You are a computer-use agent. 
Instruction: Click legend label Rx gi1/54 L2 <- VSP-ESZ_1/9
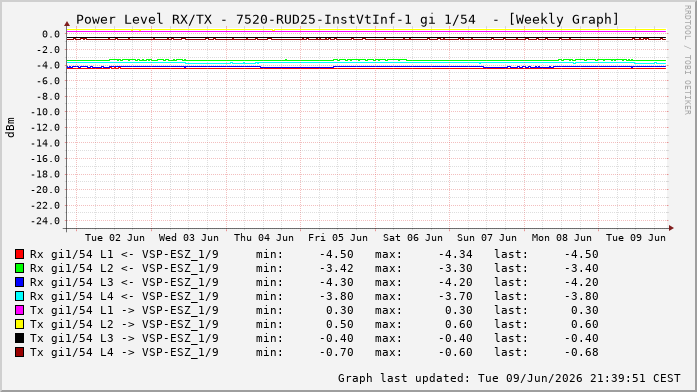coord(124,268)
